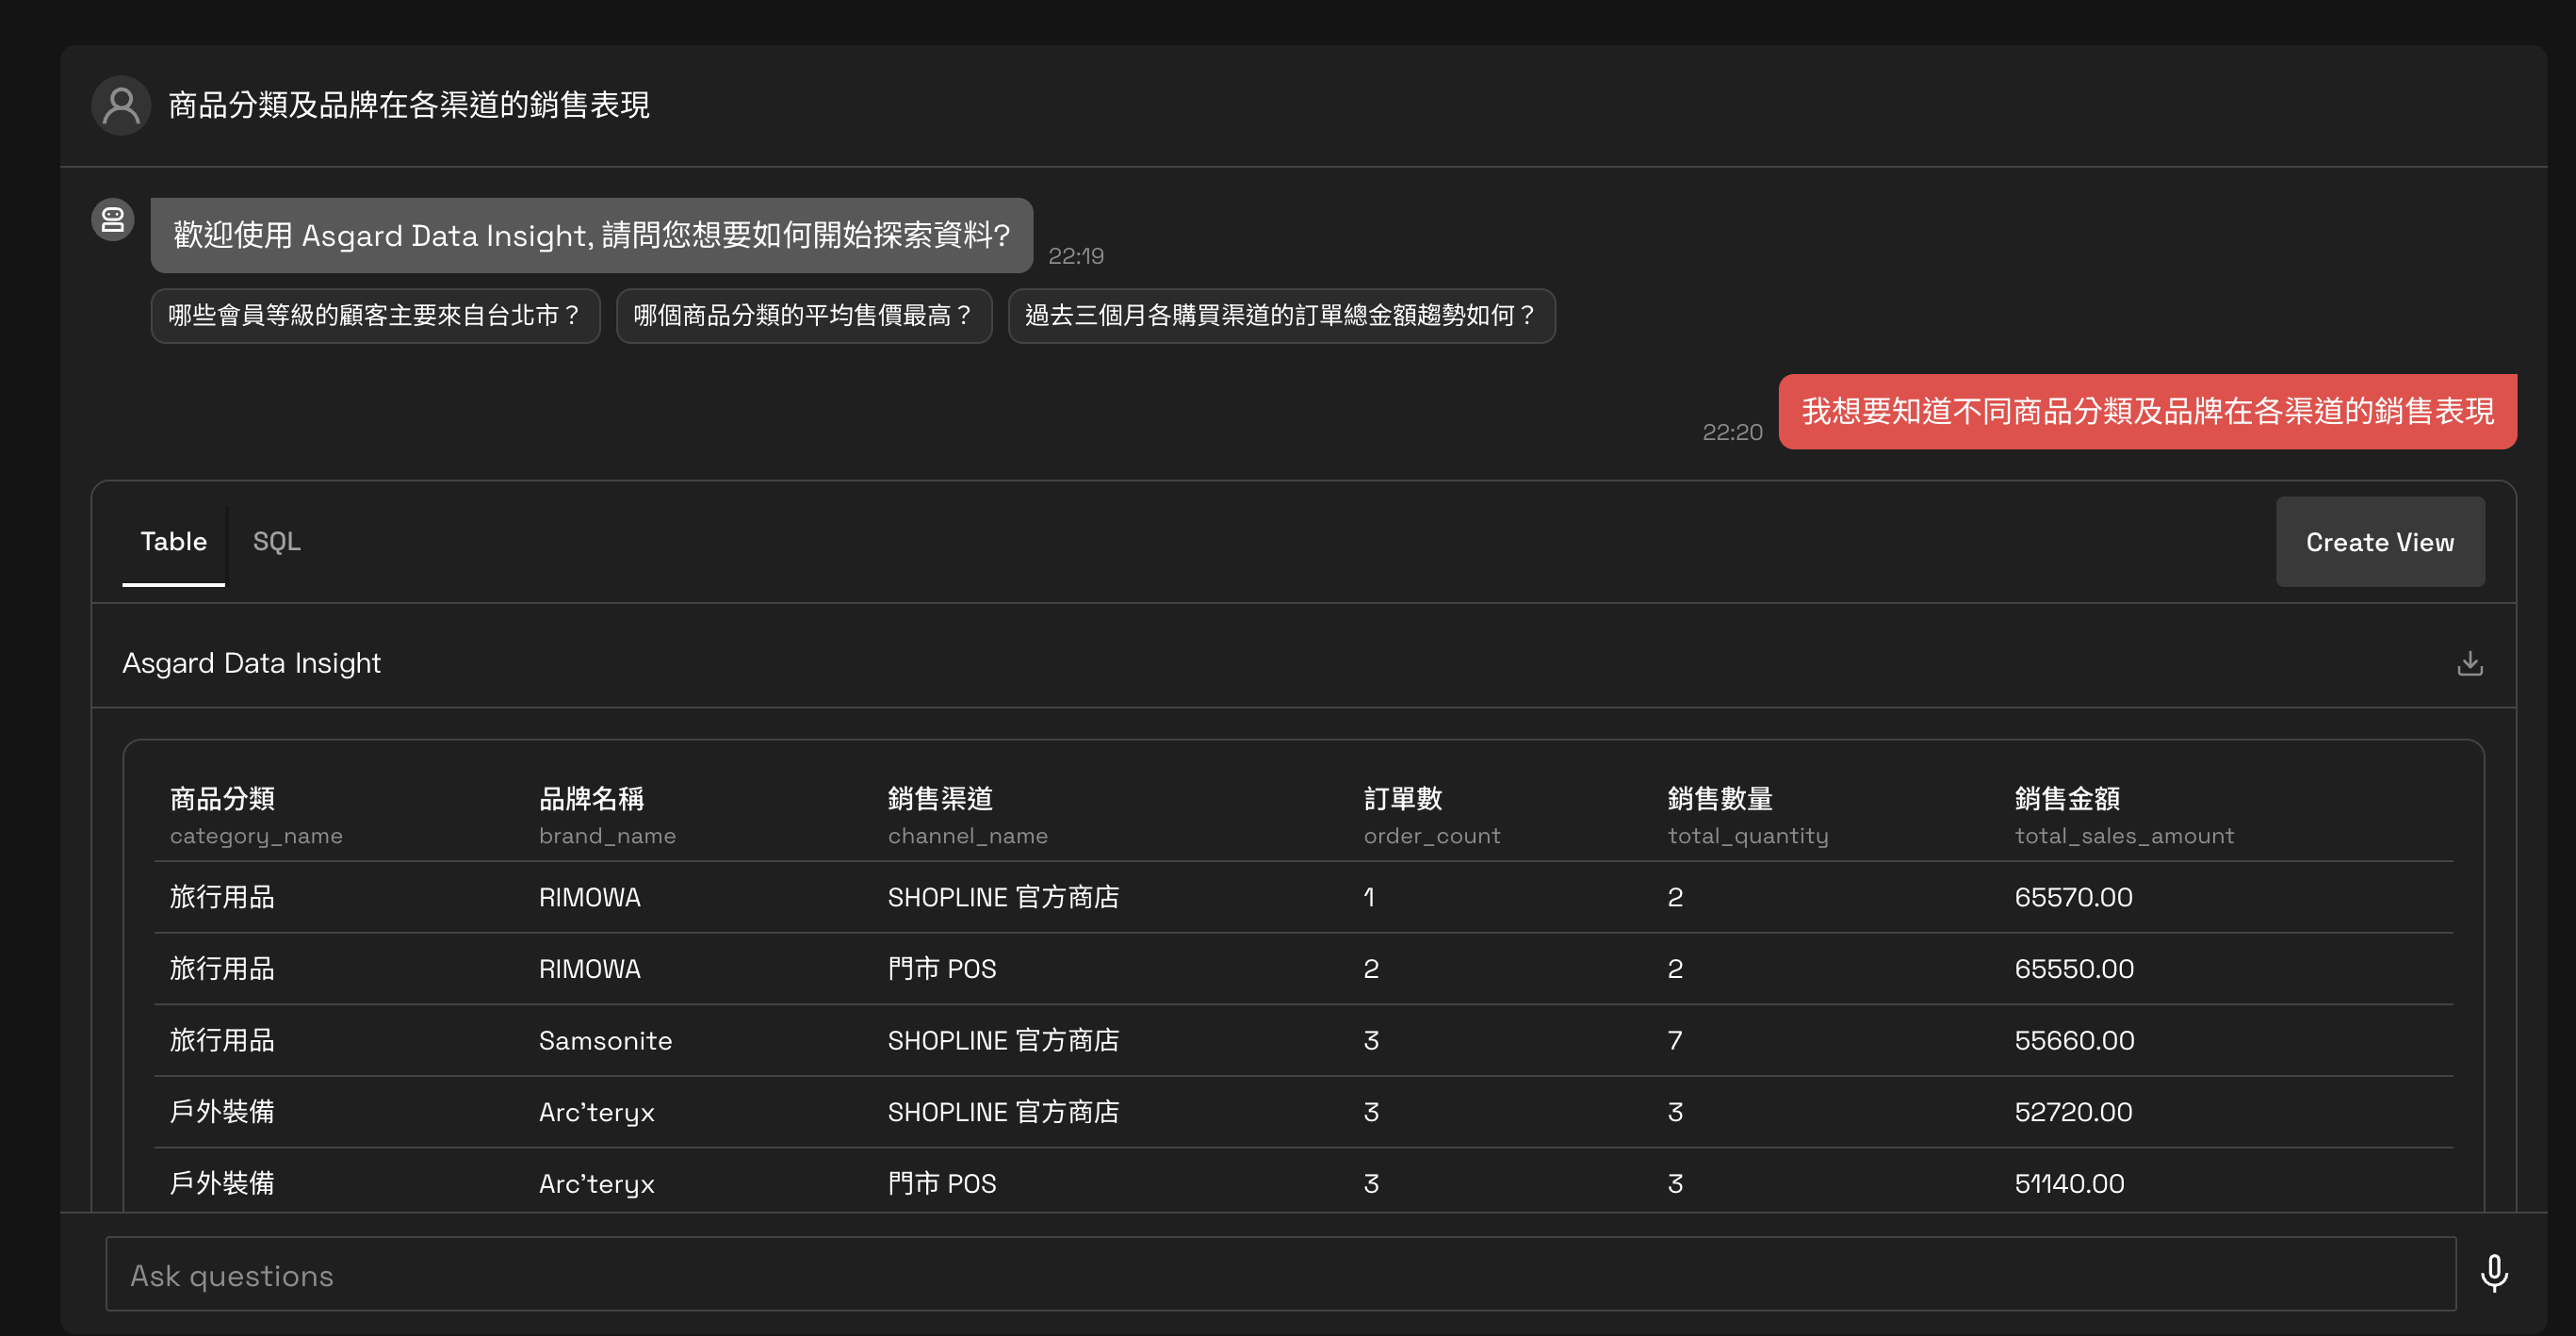This screenshot has width=2576, height=1336.
Task: Choose suggestion about 商品分類 highest average price
Action: click(x=804, y=316)
